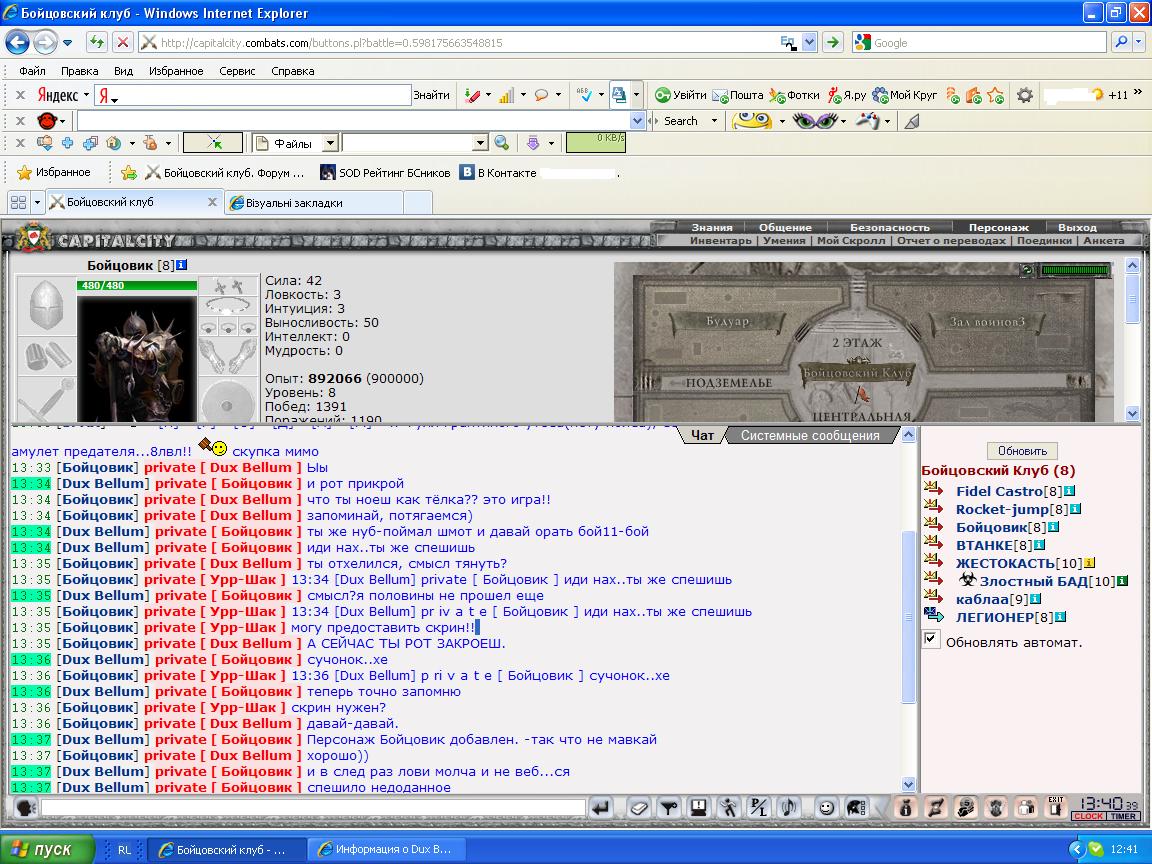Click the Google search box
This screenshot has width=1152, height=864.
[x=979, y=43]
